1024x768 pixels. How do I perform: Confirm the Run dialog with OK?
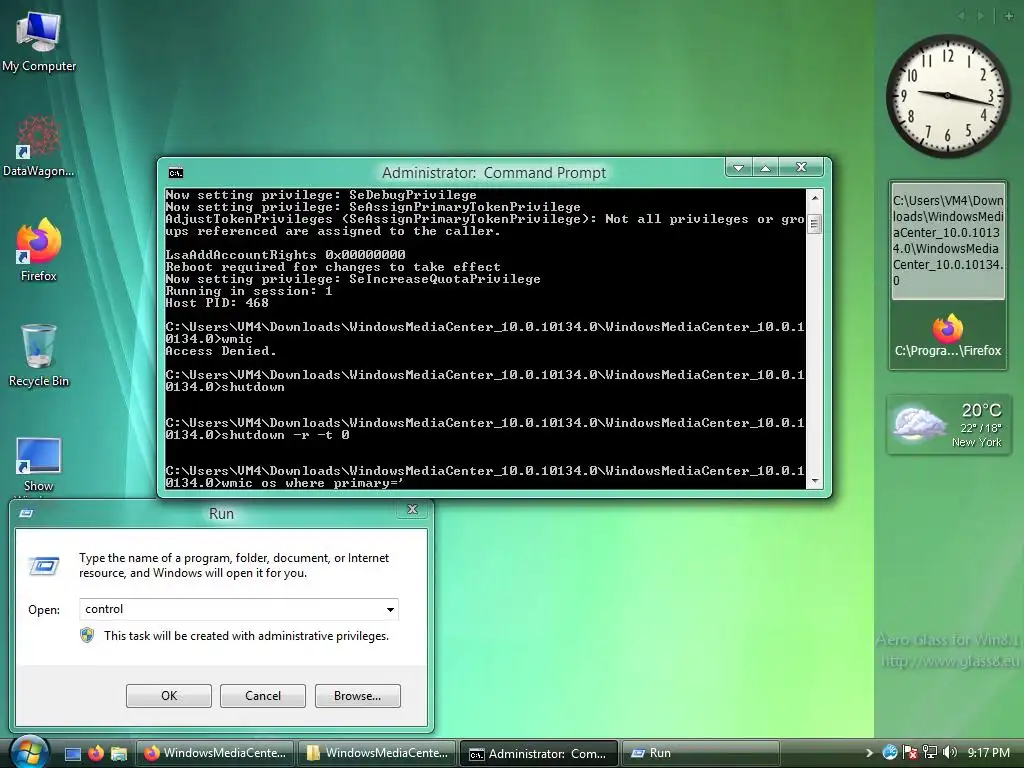(x=168, y=696)
